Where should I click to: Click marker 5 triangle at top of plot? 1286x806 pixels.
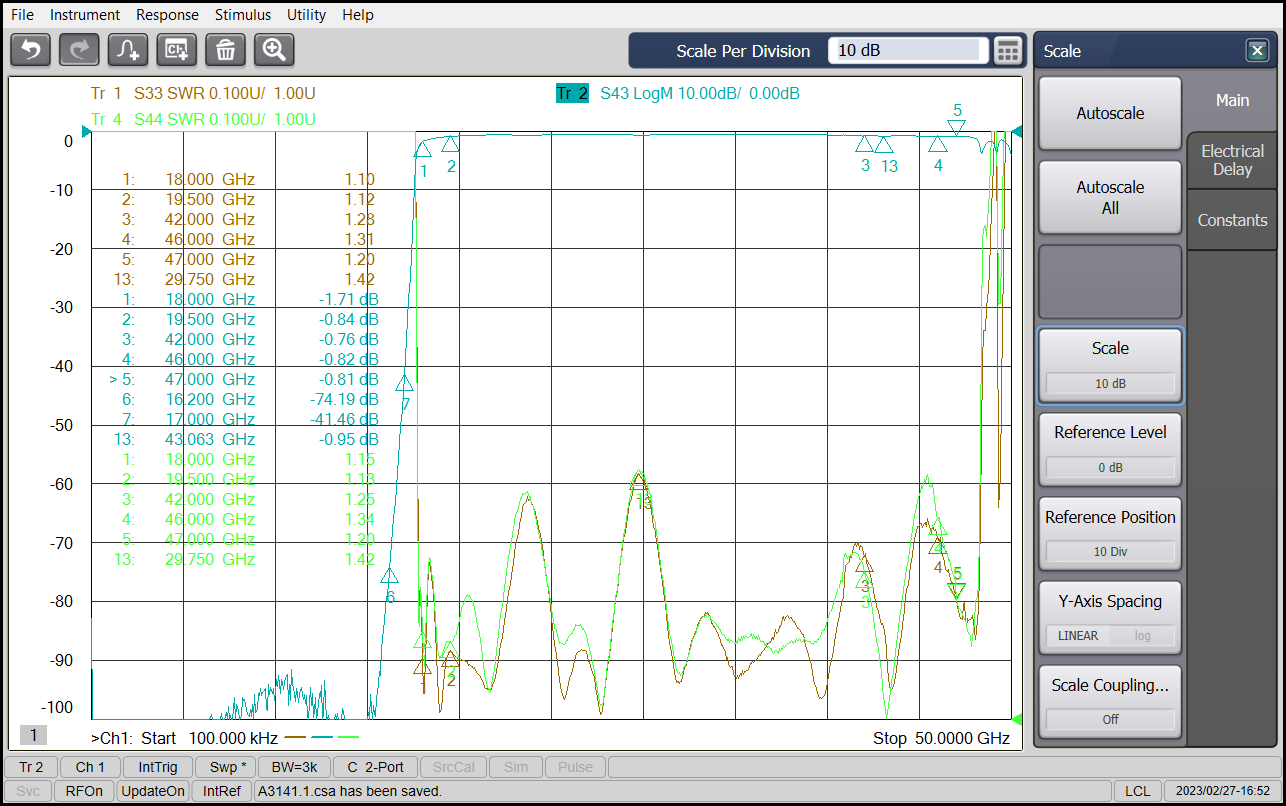coord(956,126)
